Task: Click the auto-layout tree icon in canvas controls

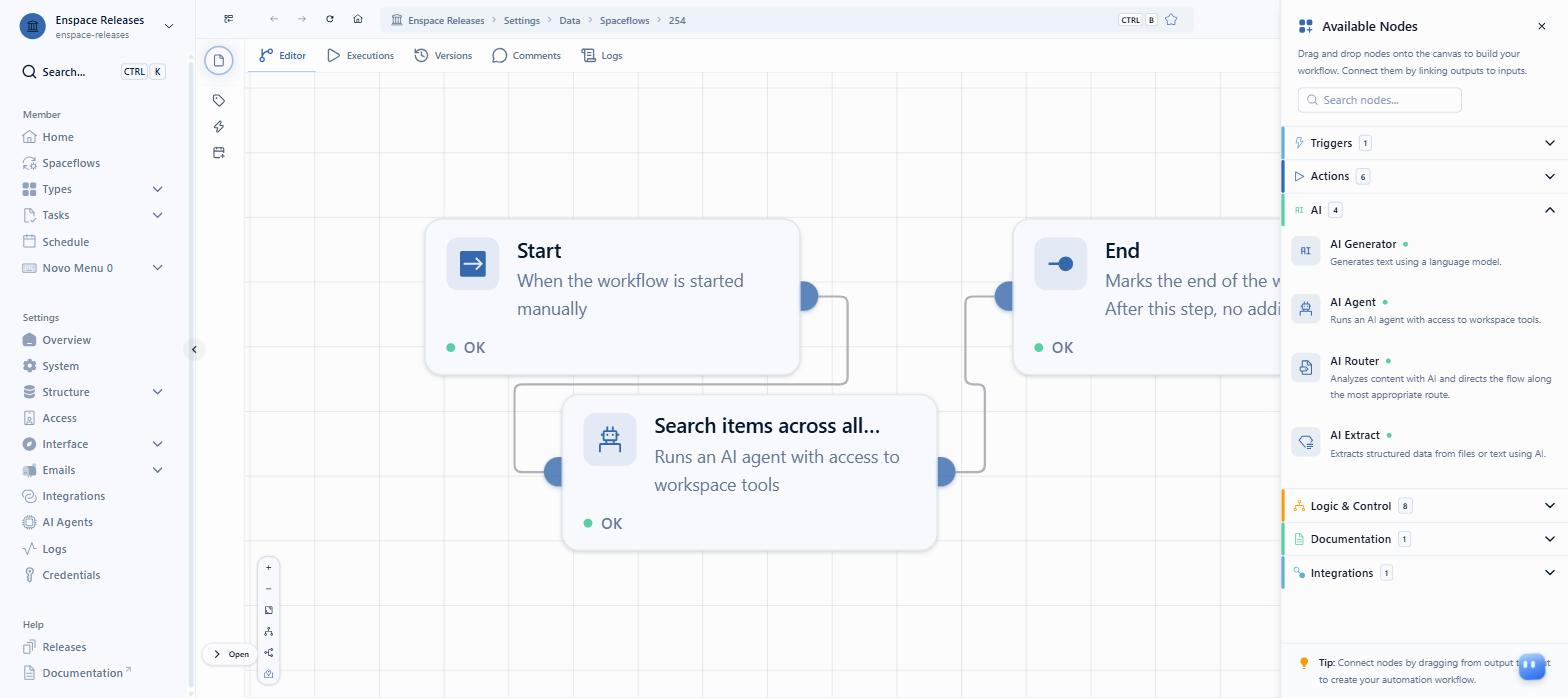Action: [268, 632]
